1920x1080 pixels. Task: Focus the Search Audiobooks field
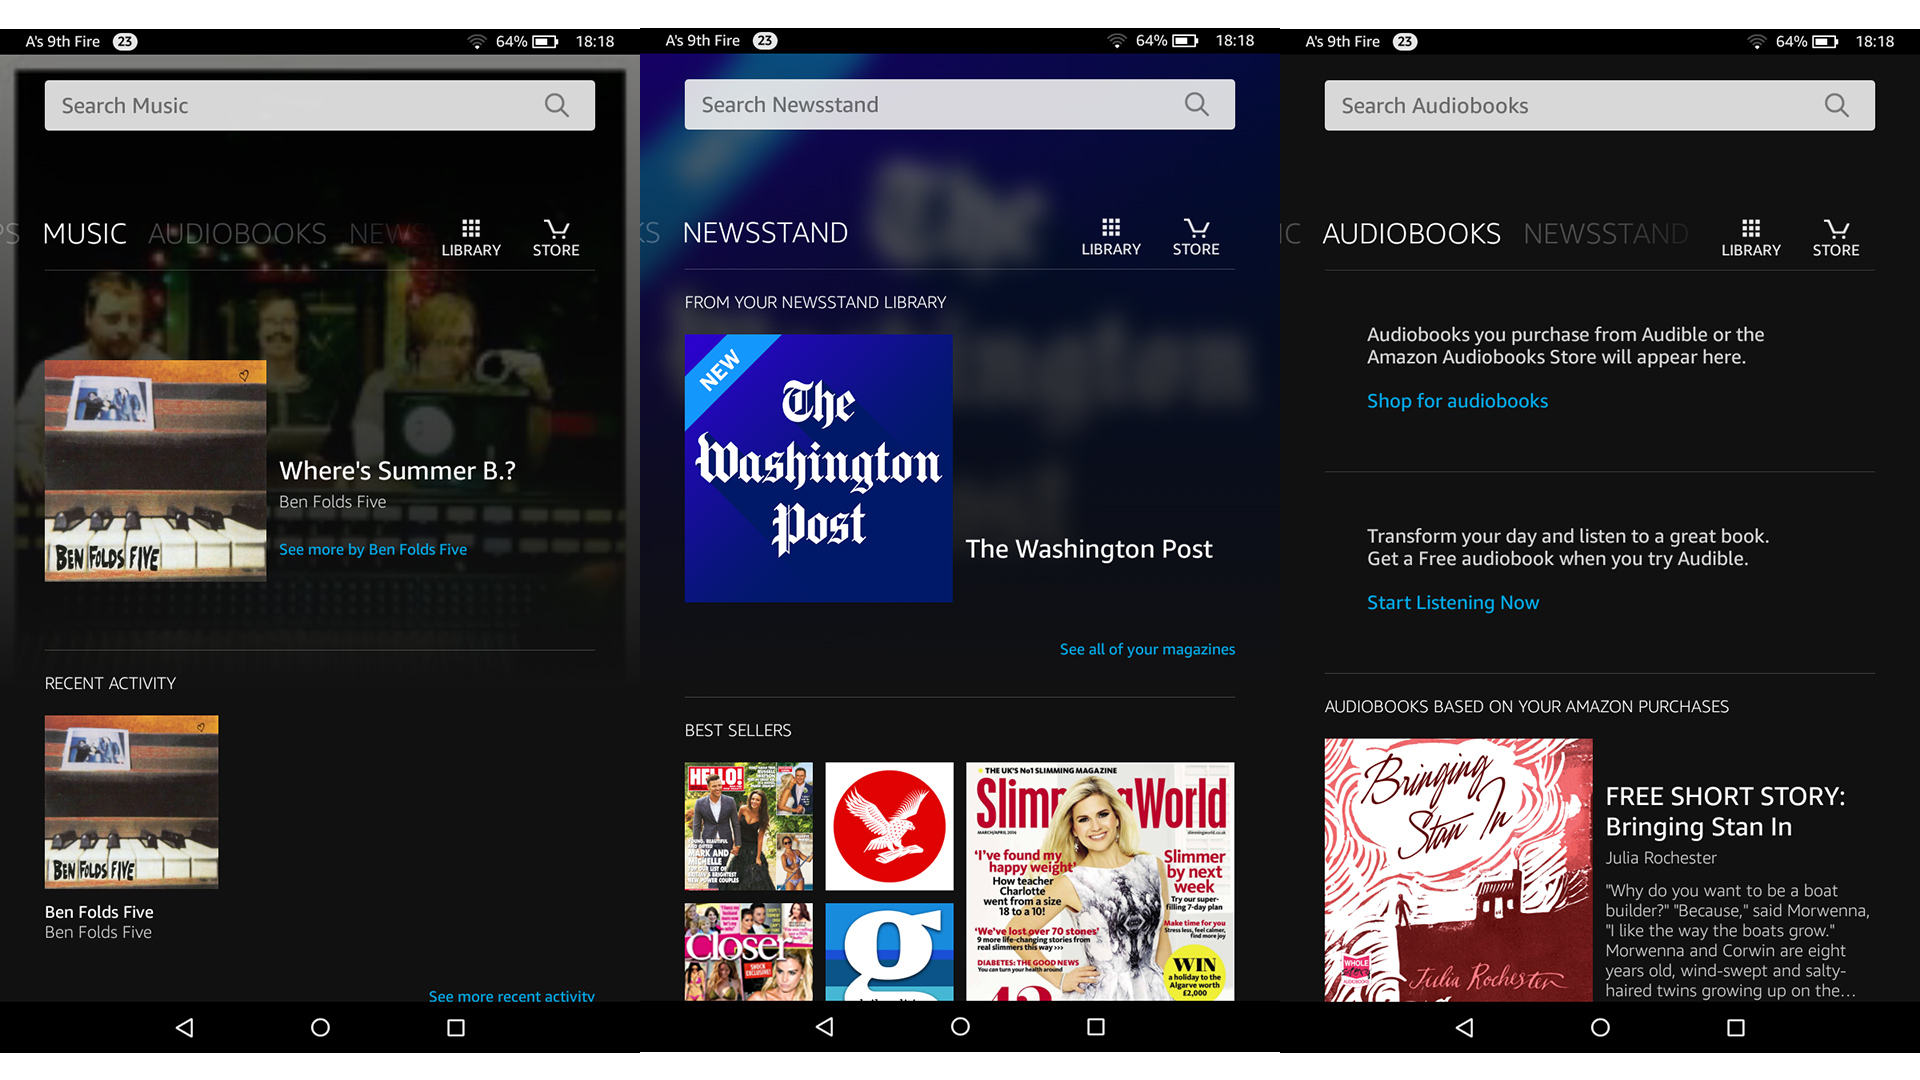click(x=1600, y=105)
